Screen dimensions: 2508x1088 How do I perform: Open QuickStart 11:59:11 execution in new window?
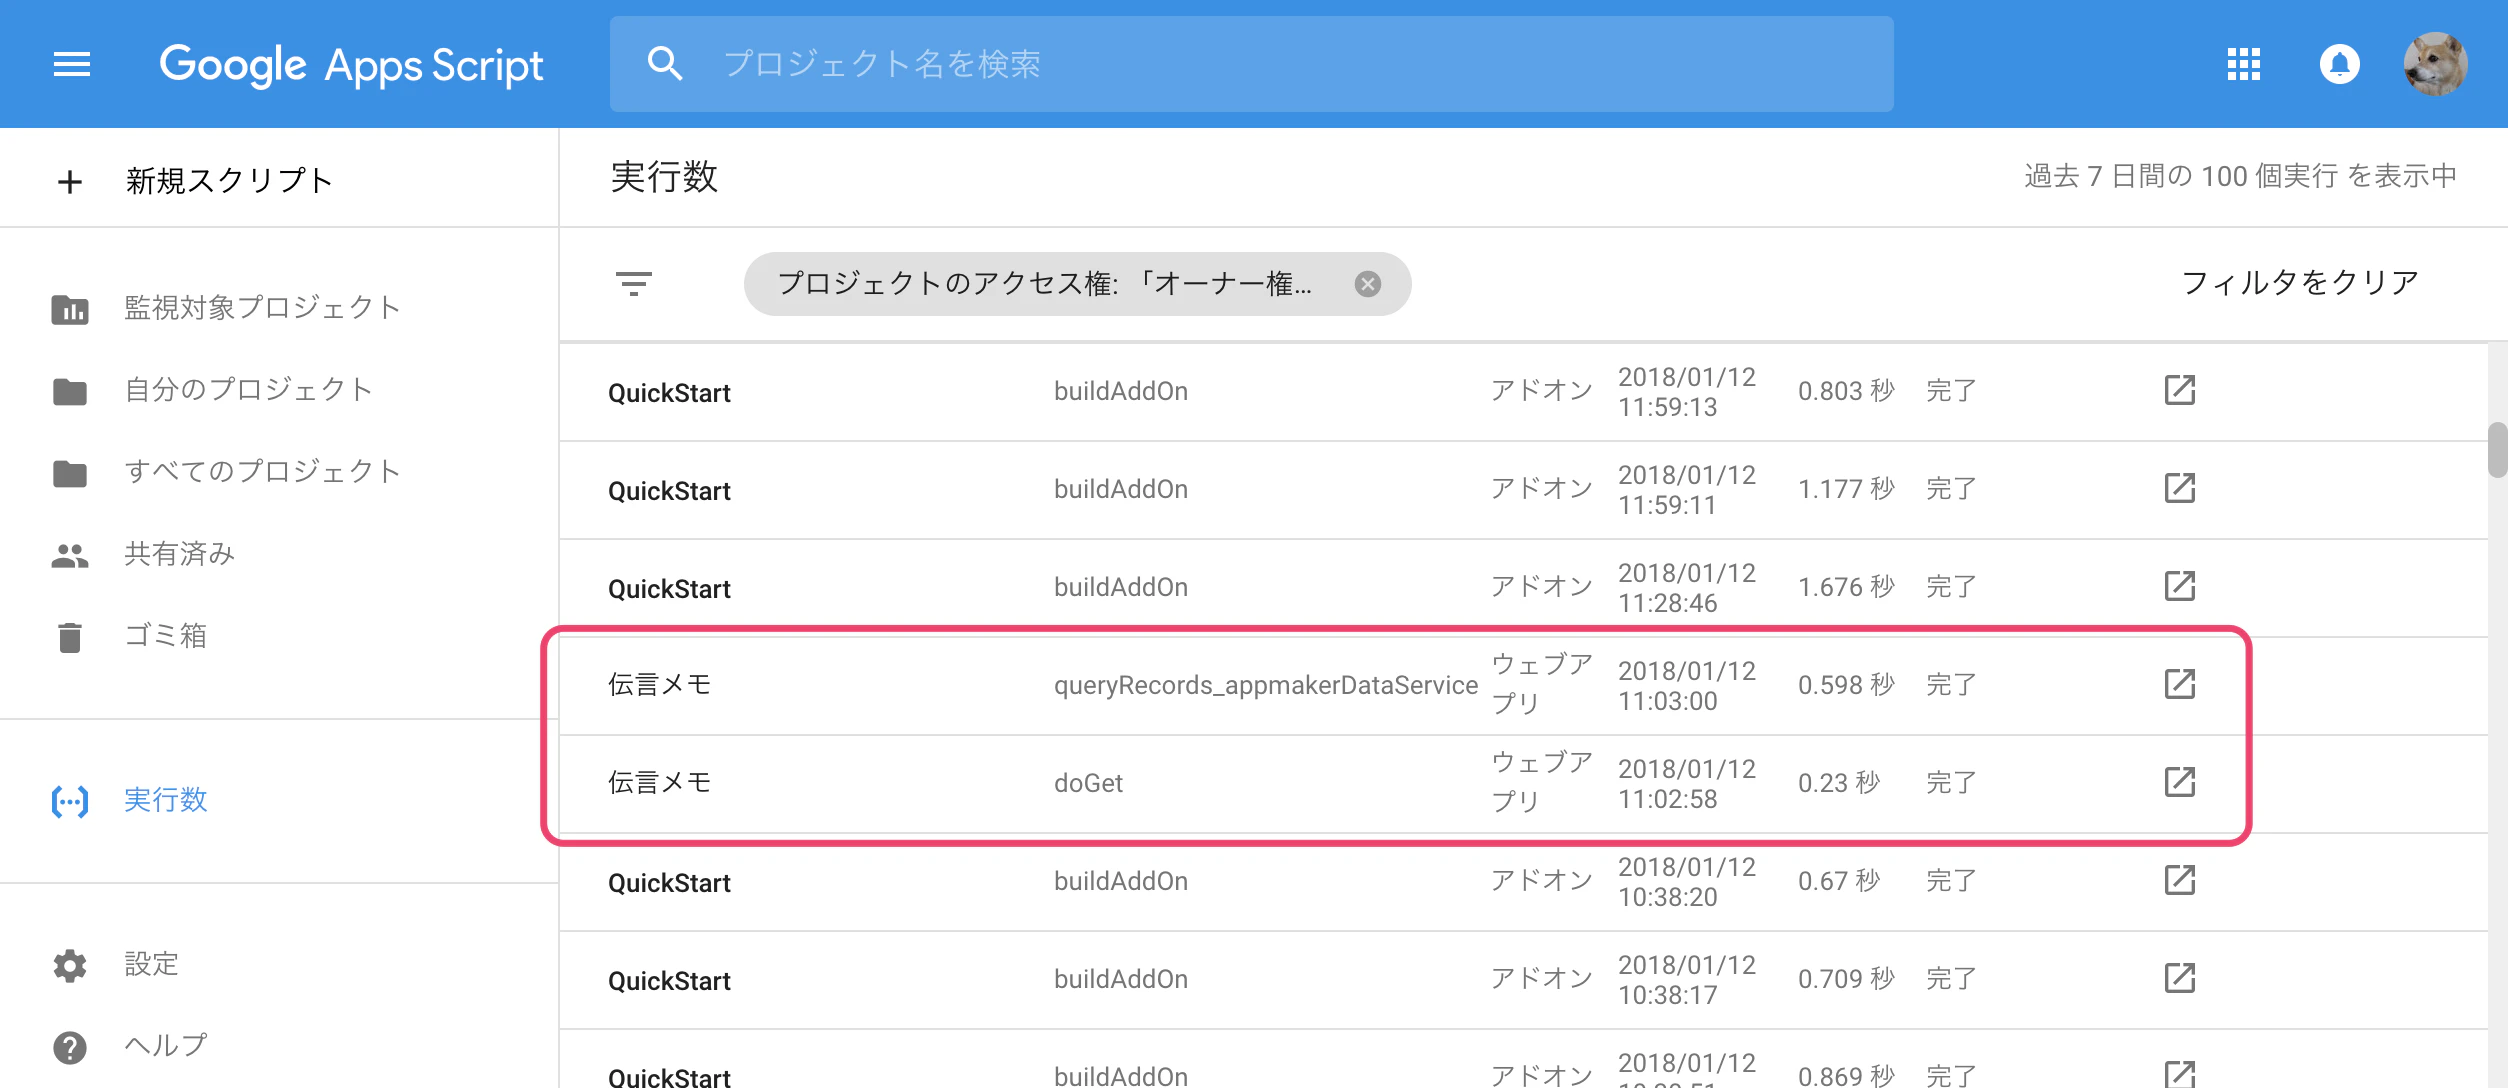pyautogui.click(x=2179, y=488)
